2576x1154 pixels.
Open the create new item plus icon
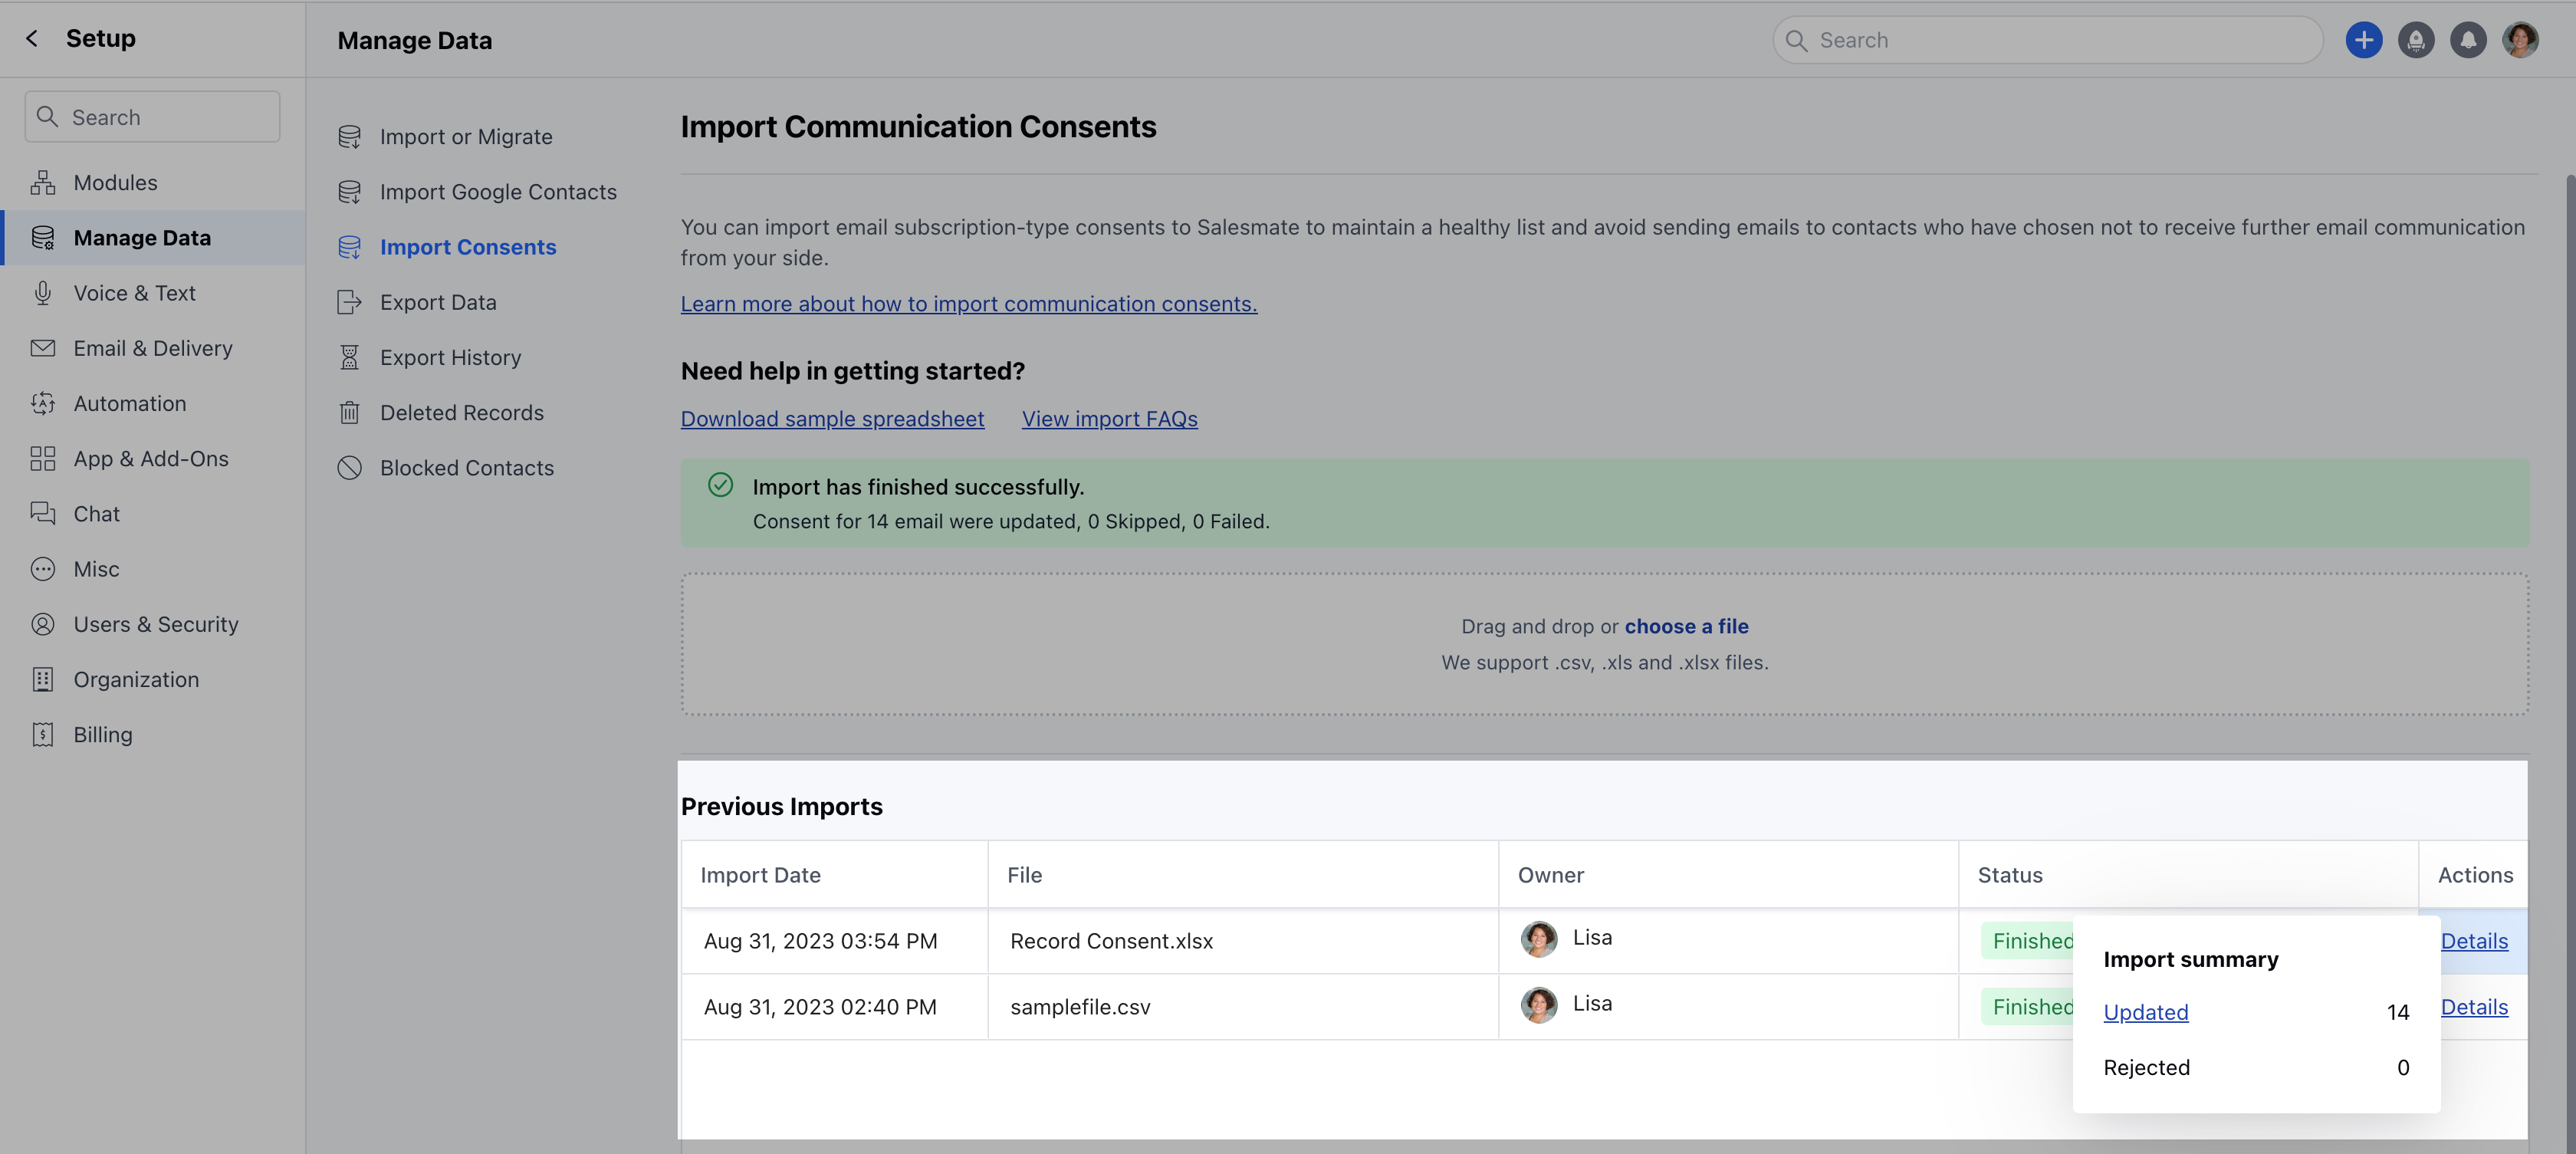(2364, 39)
